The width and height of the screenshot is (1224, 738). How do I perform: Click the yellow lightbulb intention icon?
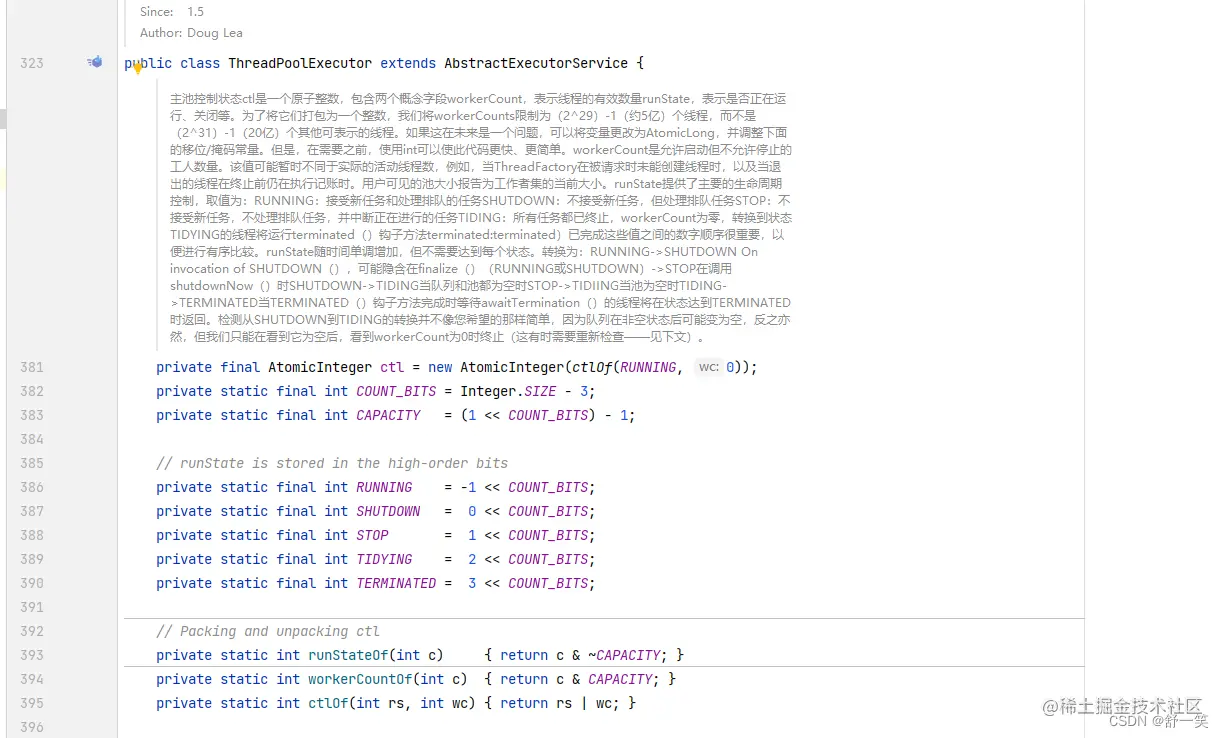coord(138,69)
